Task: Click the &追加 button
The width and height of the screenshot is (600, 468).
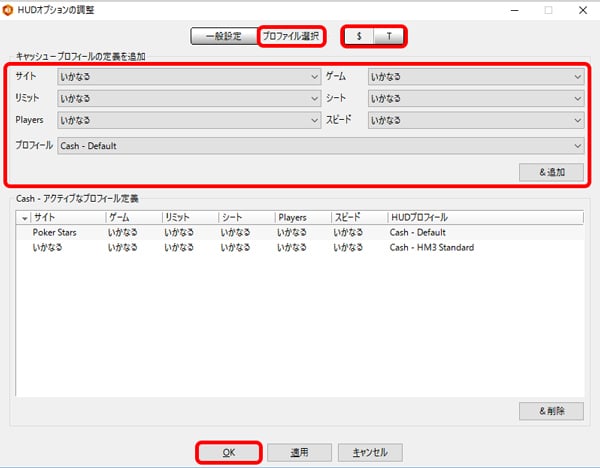Action: (552, 172)
